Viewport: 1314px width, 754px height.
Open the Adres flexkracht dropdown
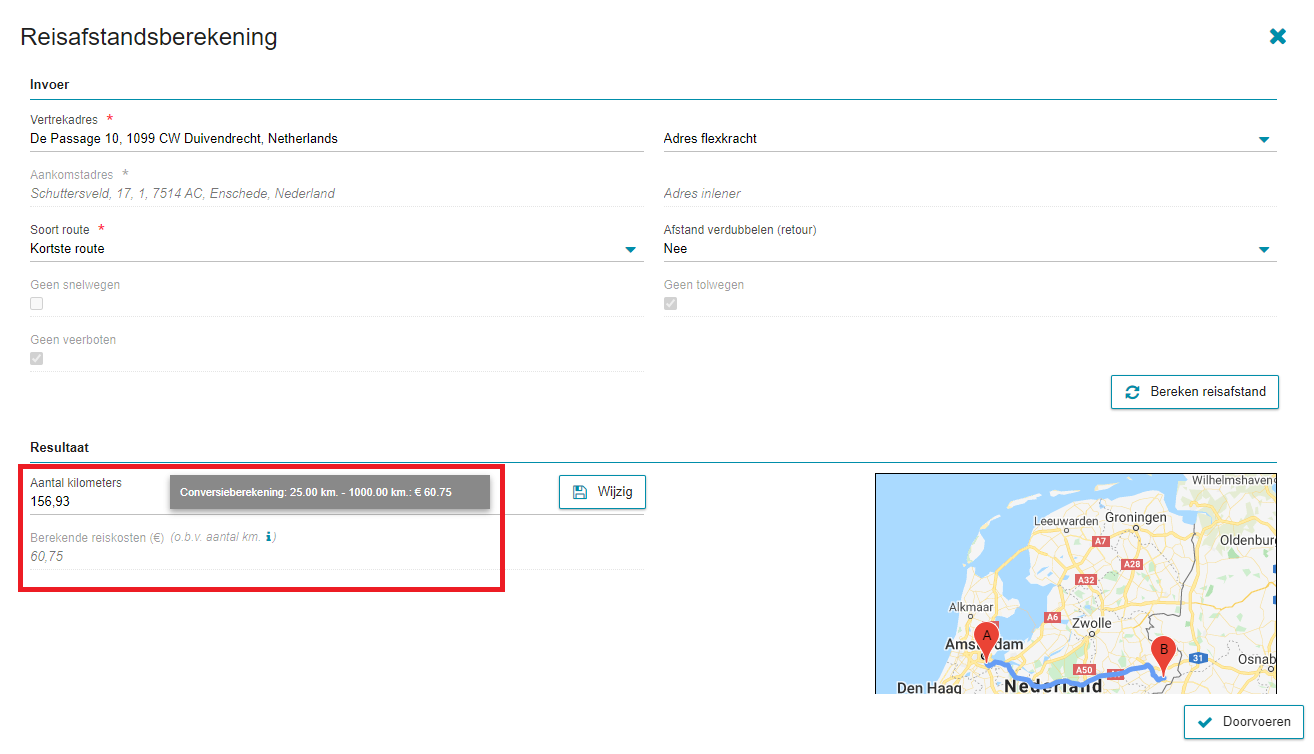970,139
